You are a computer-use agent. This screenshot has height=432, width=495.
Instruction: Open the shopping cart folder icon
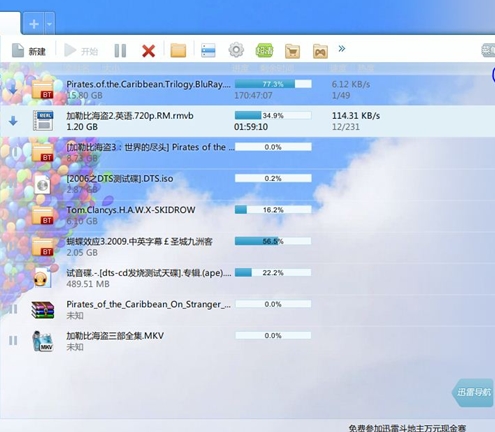(x=292, y=51)
